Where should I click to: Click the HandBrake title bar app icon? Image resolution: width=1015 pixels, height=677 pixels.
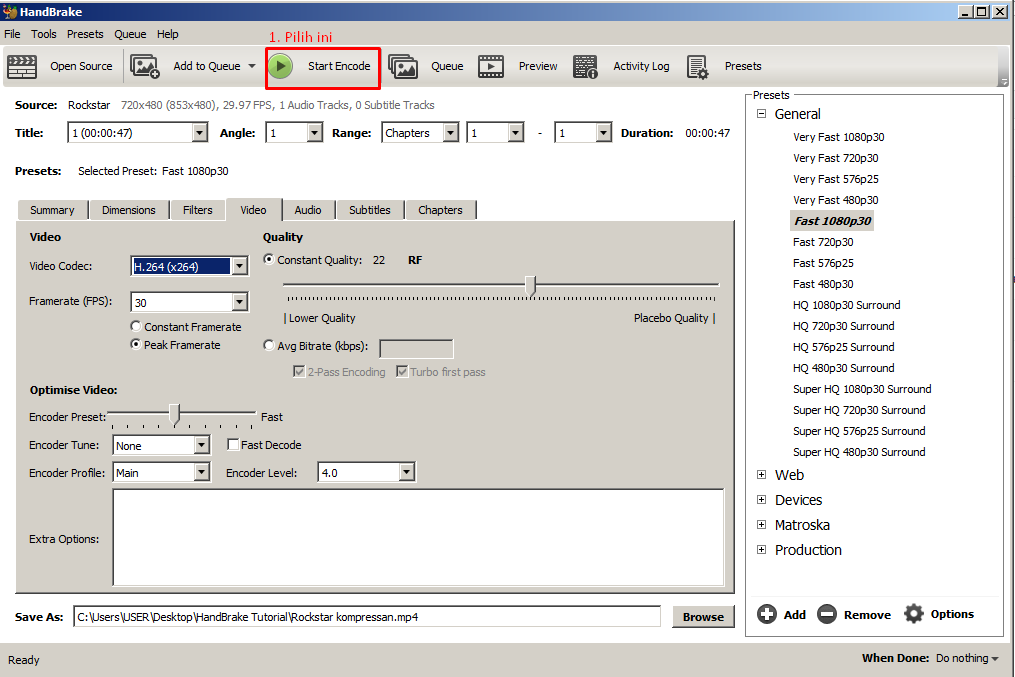[x=10, y=12]
